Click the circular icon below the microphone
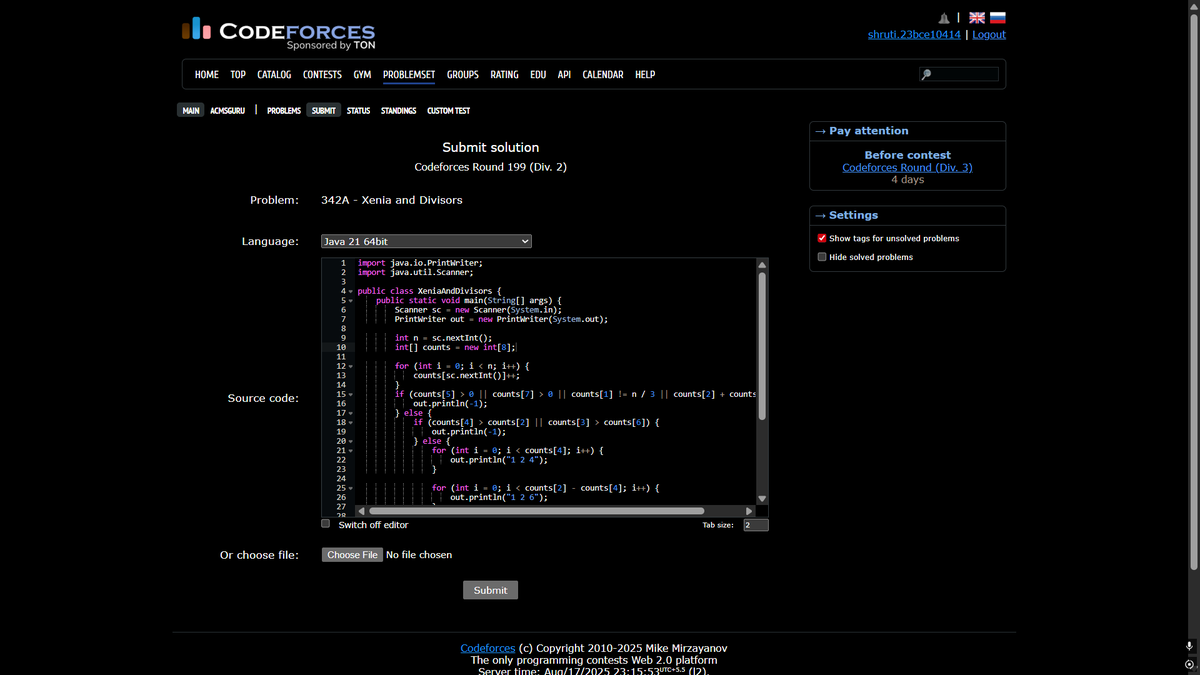Viewport: 1200px width, 675px height. click(1189, 665)
